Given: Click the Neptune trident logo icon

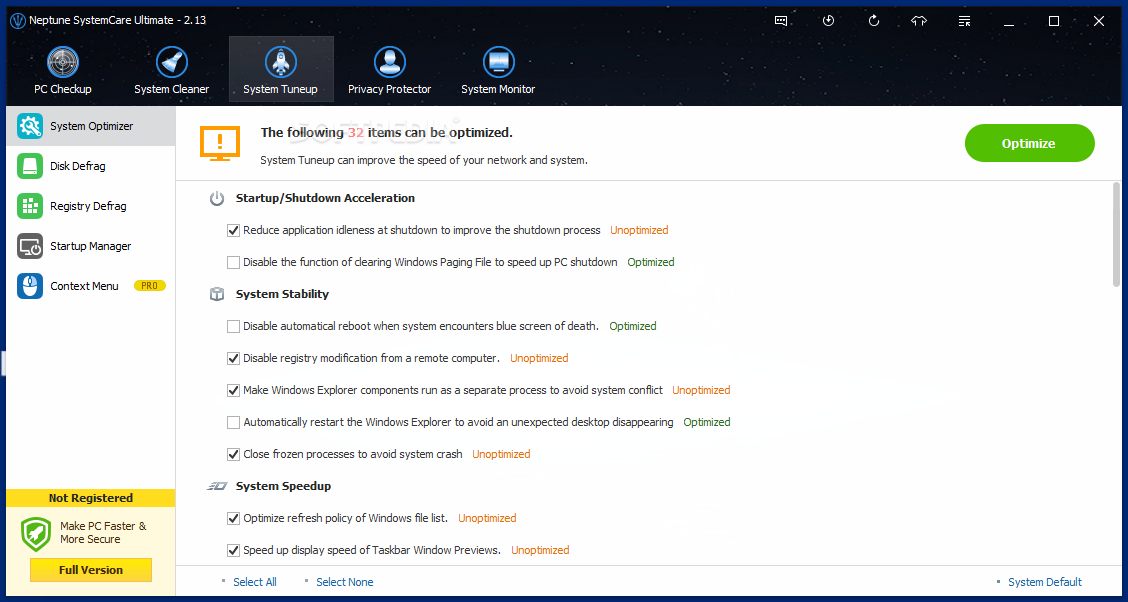Looking at the screenshot, I should point(18,20).
